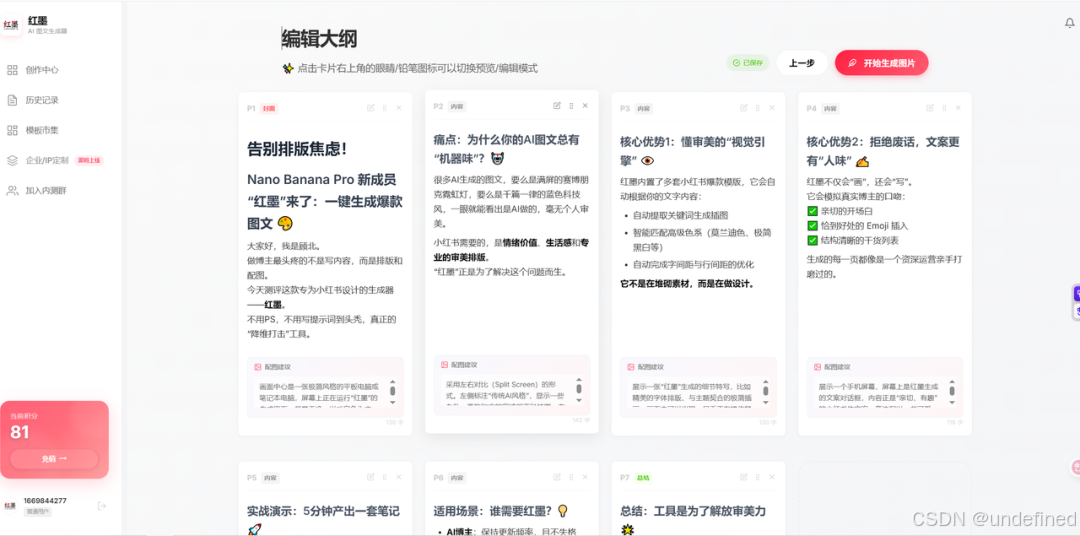Click the 编辑大纲 page title
The width and height of the screenshot is (1080, 536).
pos(320,39)
